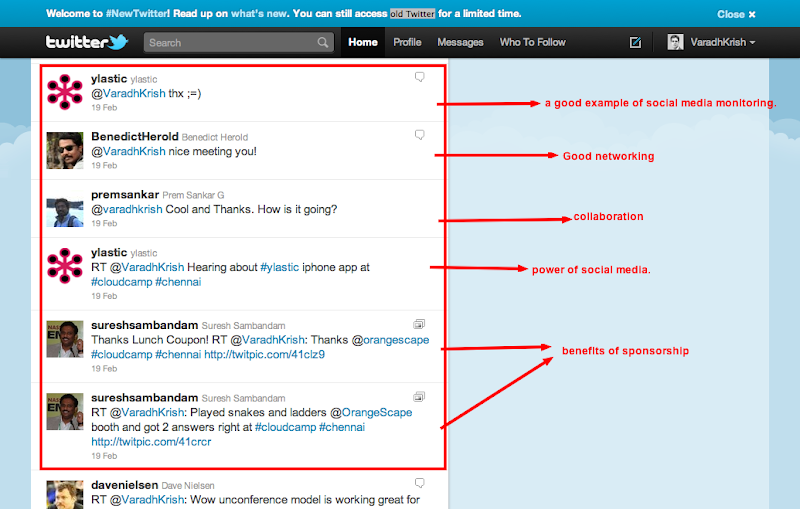The image size is (800, 509).
Task: Click davenielsen profile photo
Action: click(65, 494)
